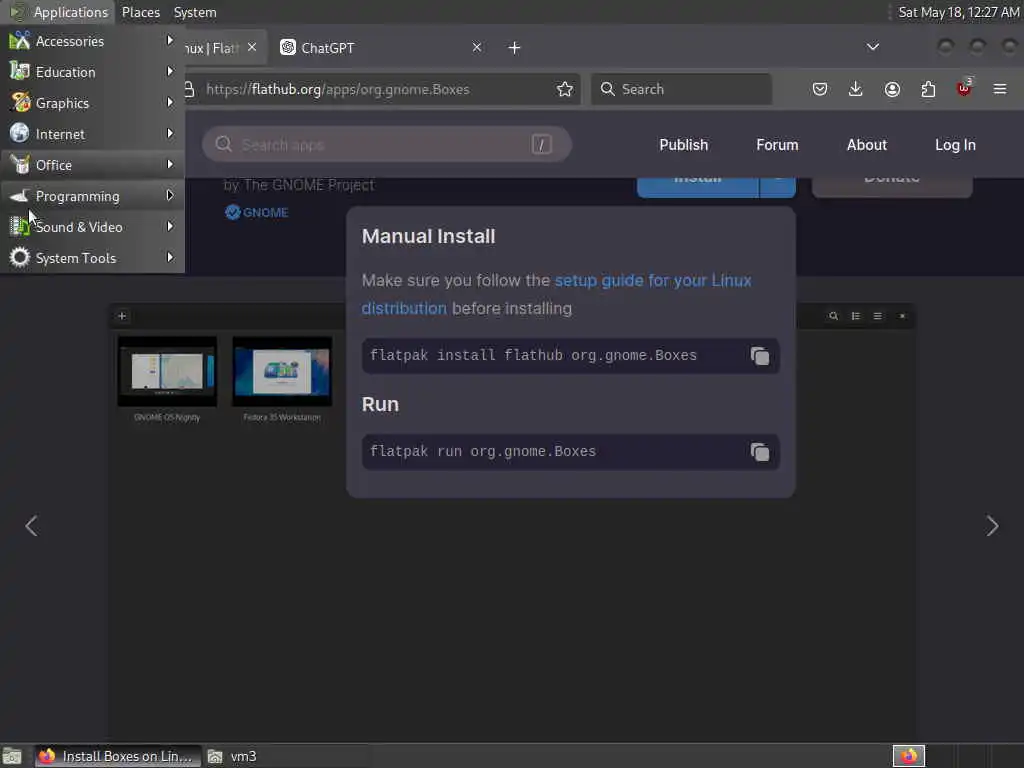Image resolution: width=1024 pixels, height=768 pixels.
Task: Click the uBlock Origin extension icon
Action: point(964,88)
